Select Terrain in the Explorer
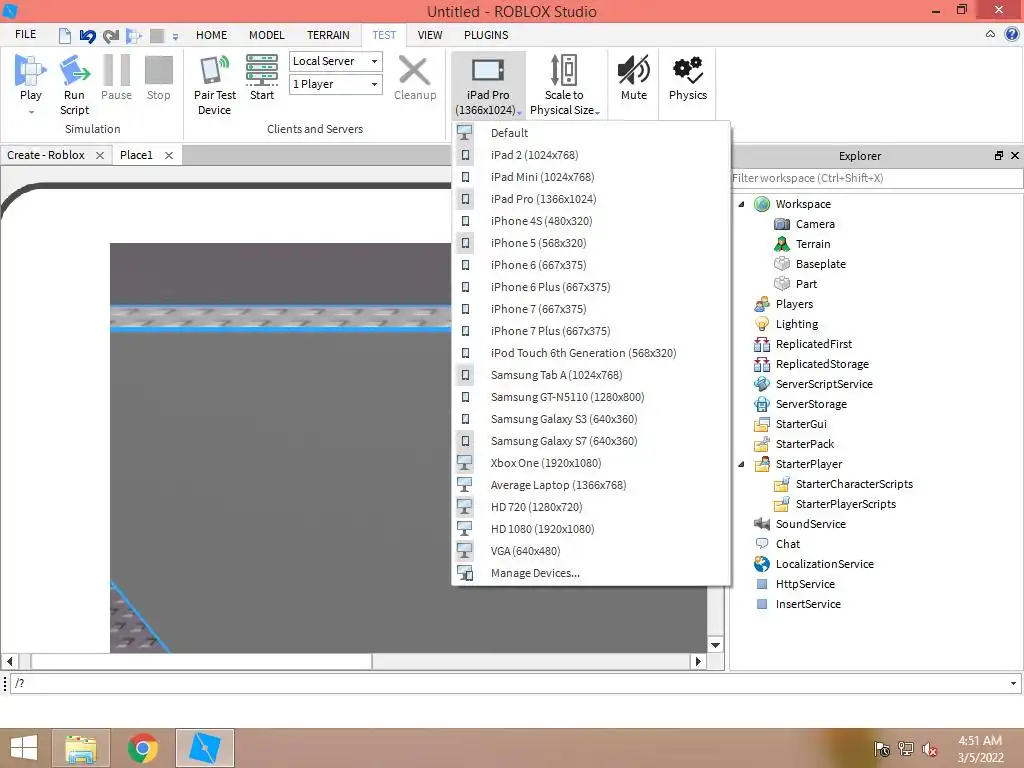1024x768 pixels. pos(813,244)
